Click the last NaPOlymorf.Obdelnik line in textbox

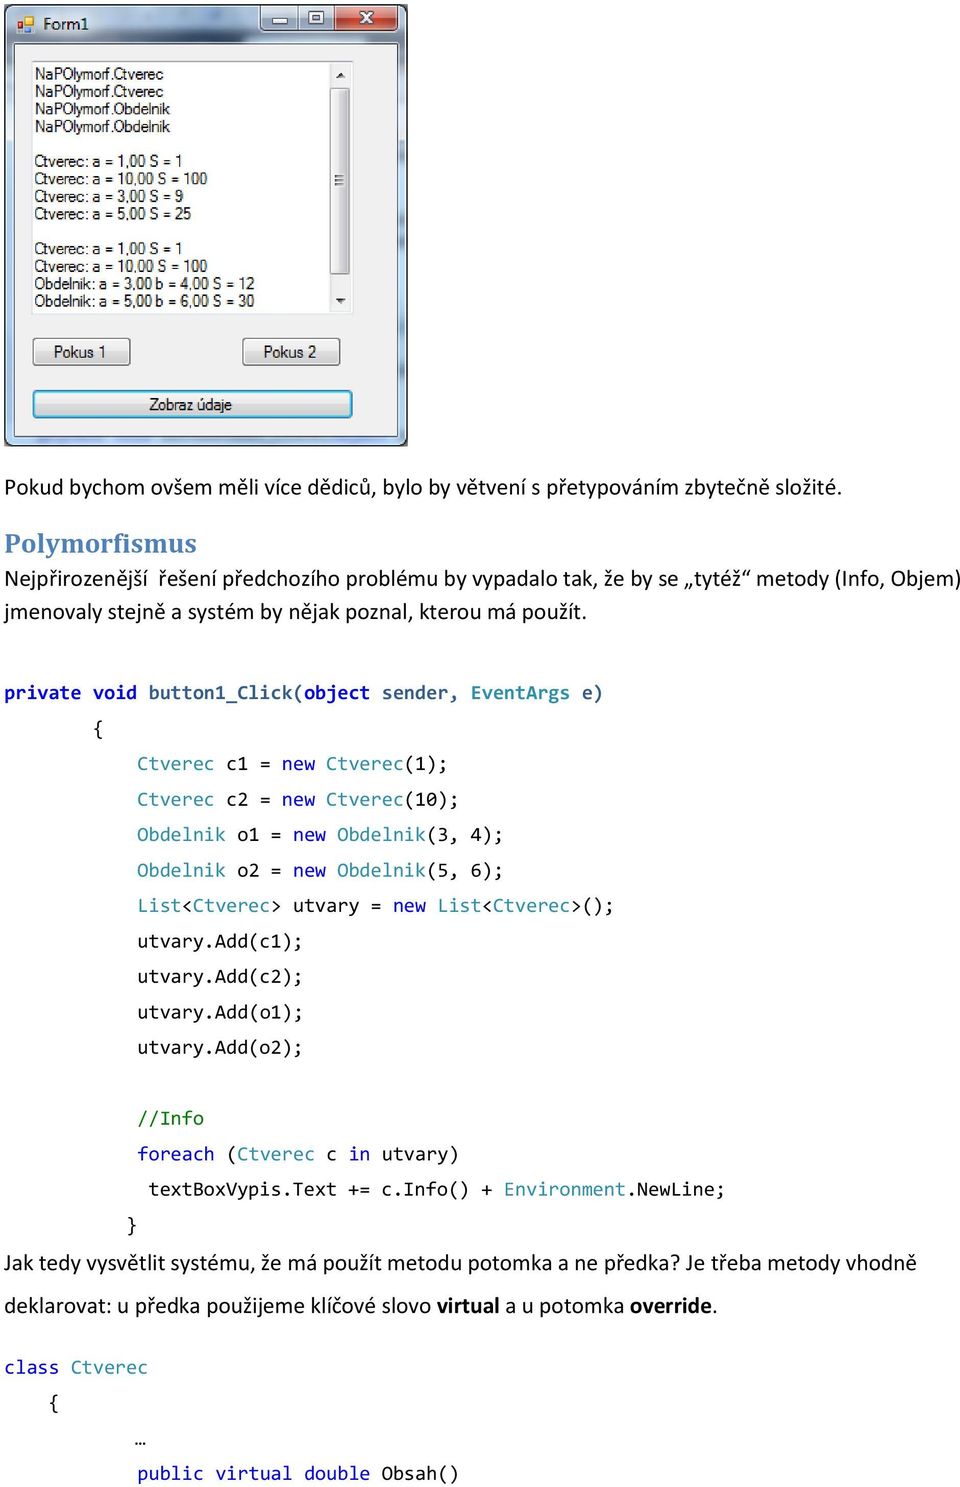tap(103, 127)
